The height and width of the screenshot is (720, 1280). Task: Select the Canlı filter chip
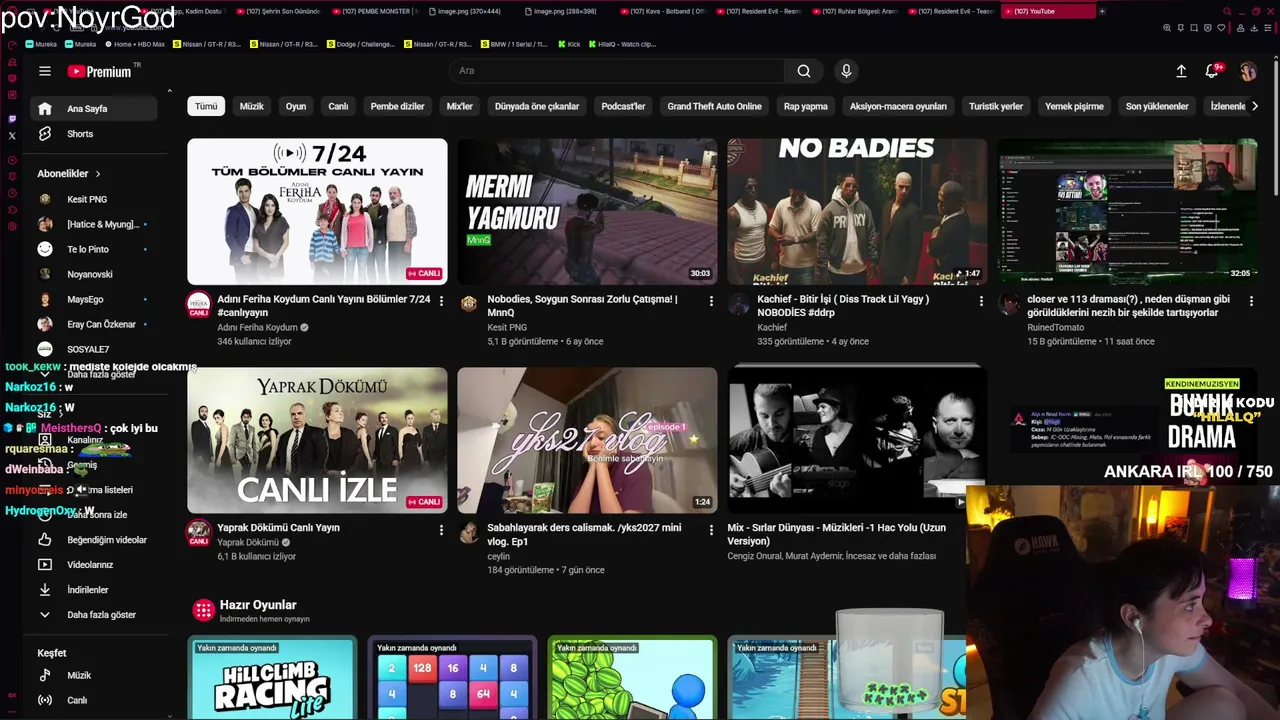pyautogui.click(x=339, y=106)
